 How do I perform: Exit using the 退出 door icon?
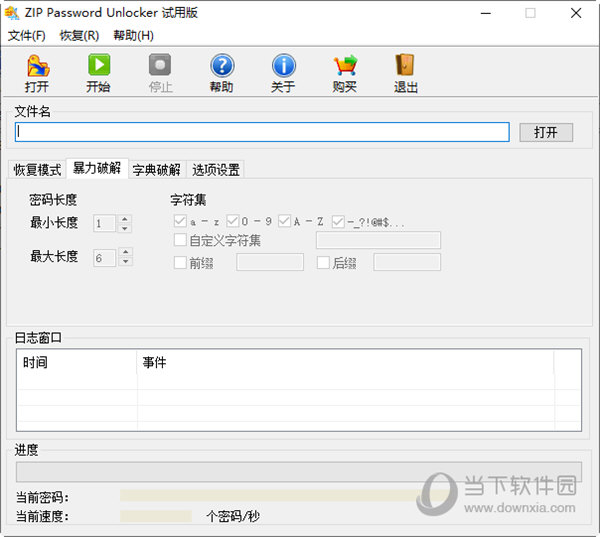[405, 65]
